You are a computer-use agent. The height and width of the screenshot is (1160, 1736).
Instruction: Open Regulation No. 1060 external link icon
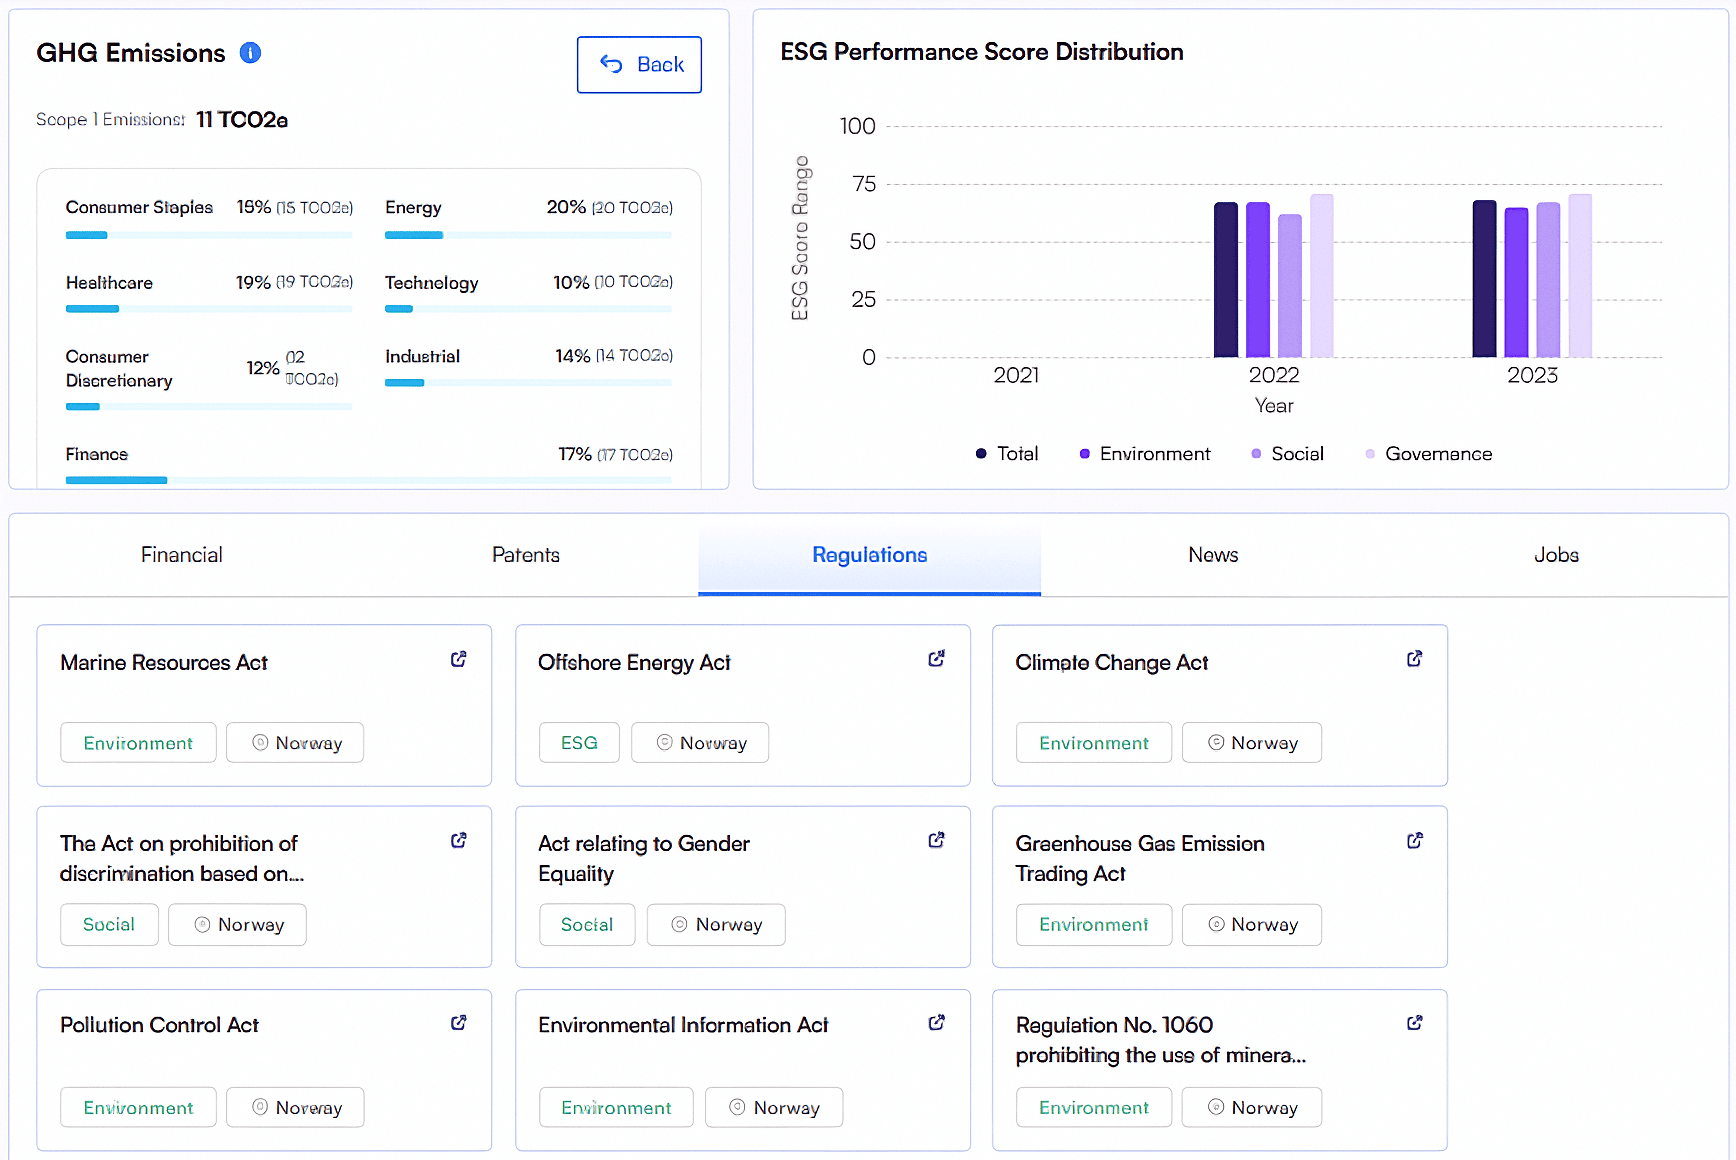[1415, 1022]
